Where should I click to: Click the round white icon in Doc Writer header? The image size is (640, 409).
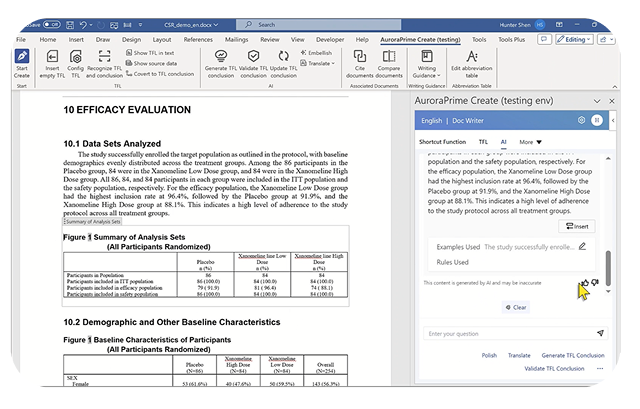(x=597, y=120)
